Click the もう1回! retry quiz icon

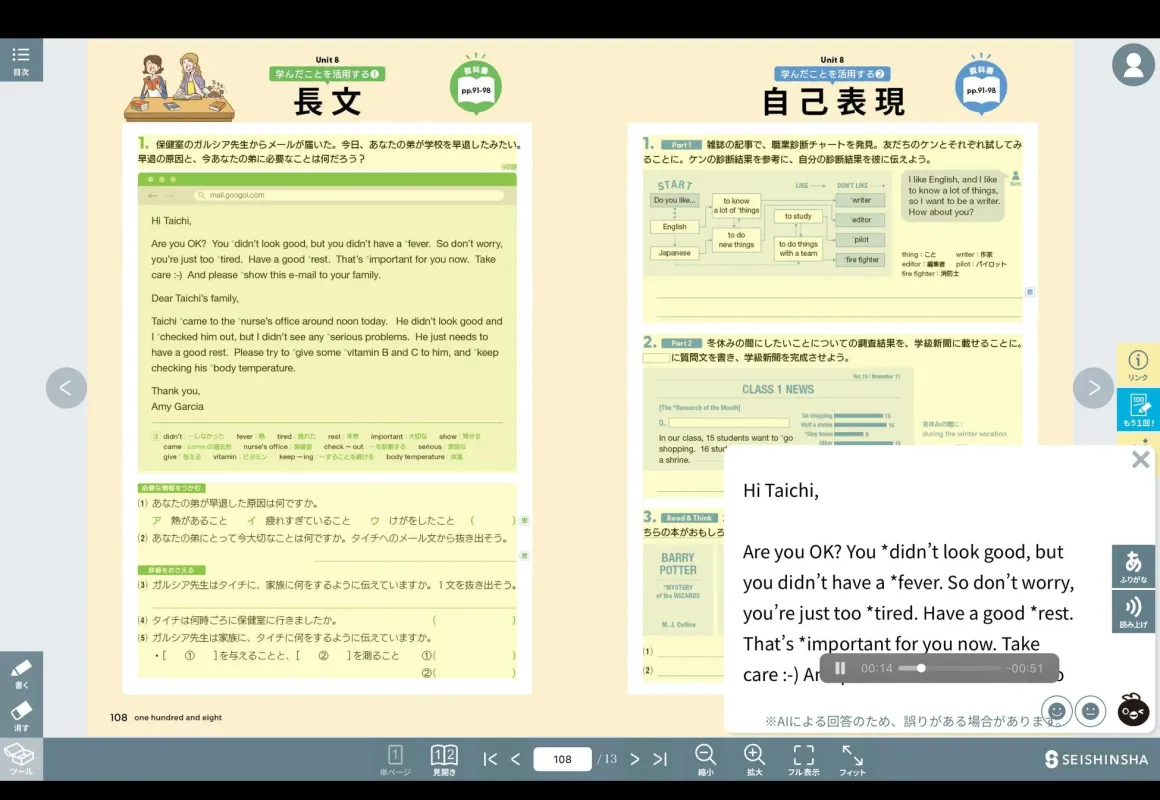click(x=1140, y=410)
